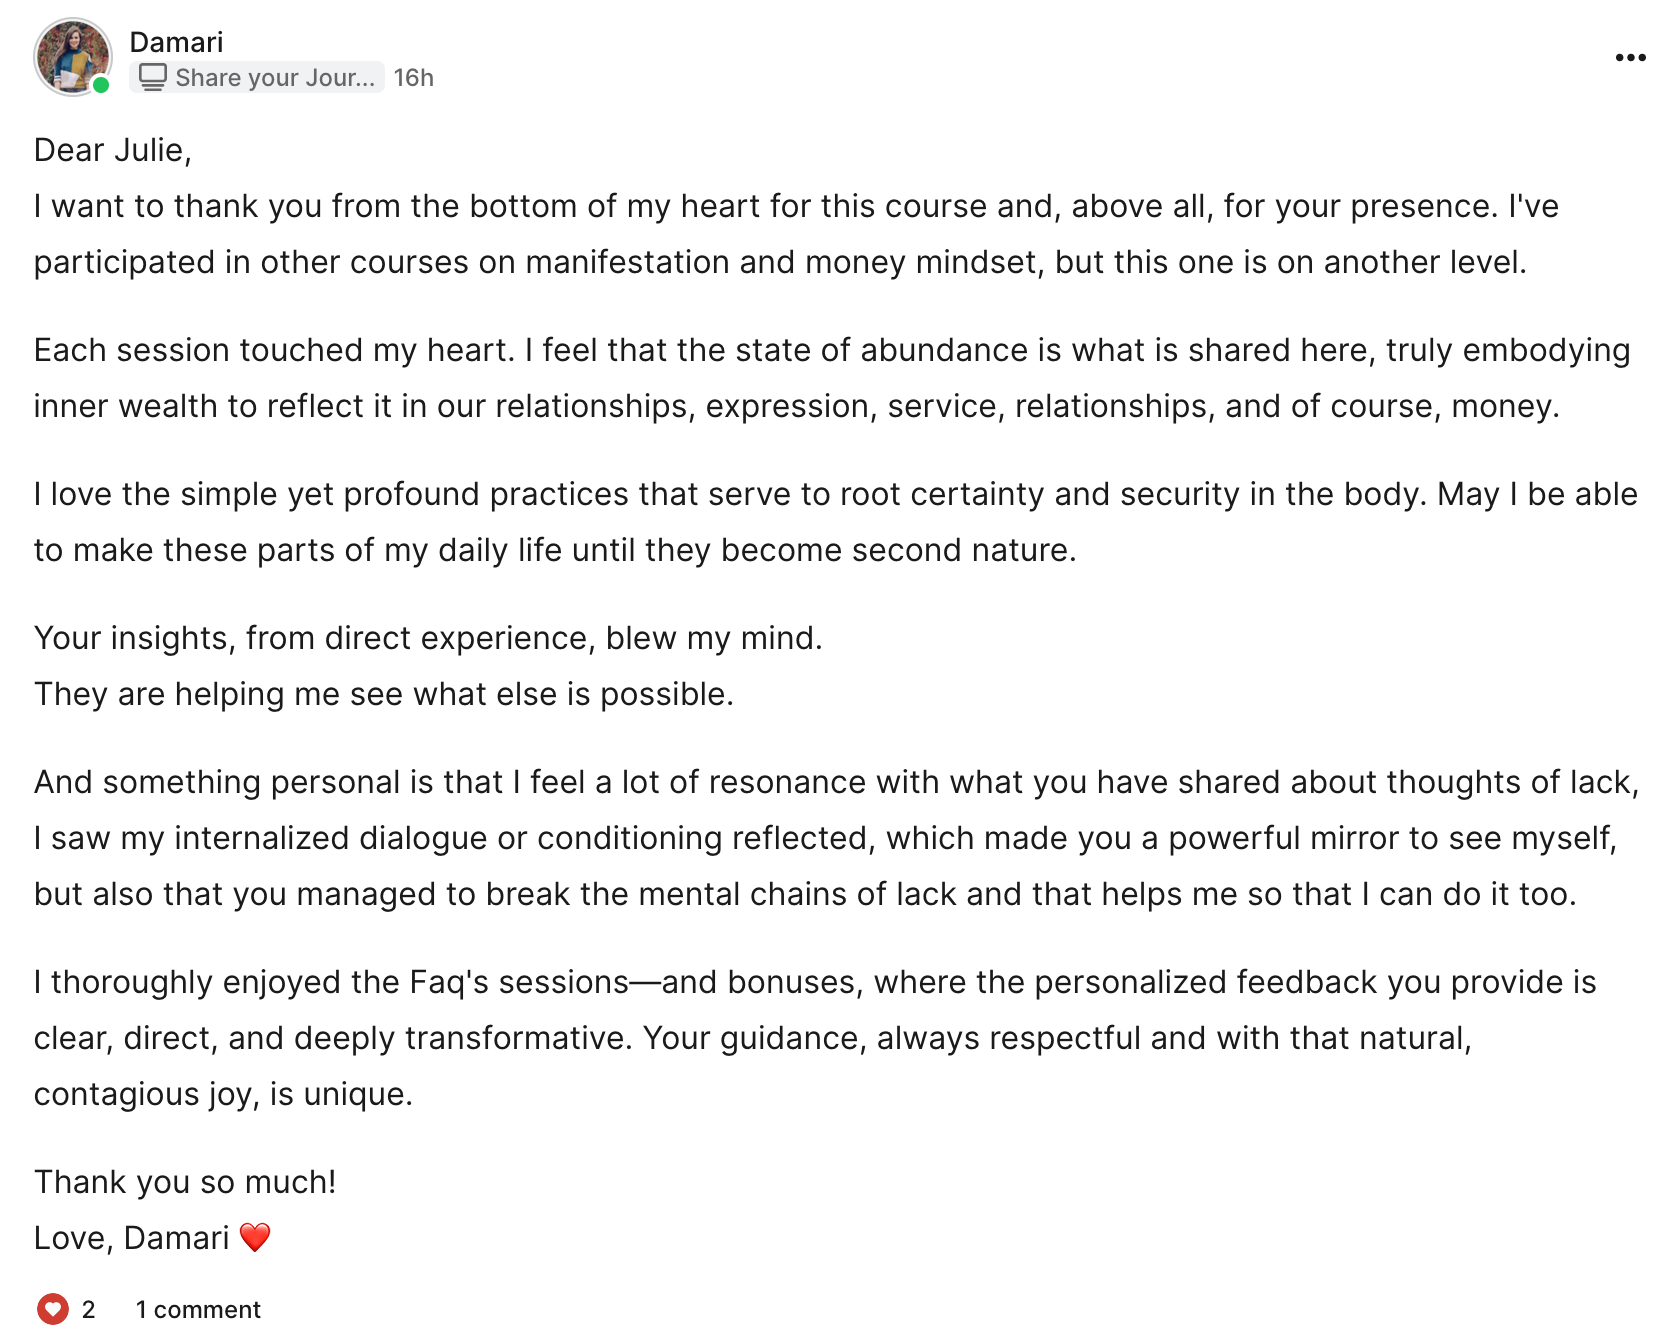Click the 'They are helping me see' sentence
Screen dimensions: 1676x1344
(x=384, y=694)
